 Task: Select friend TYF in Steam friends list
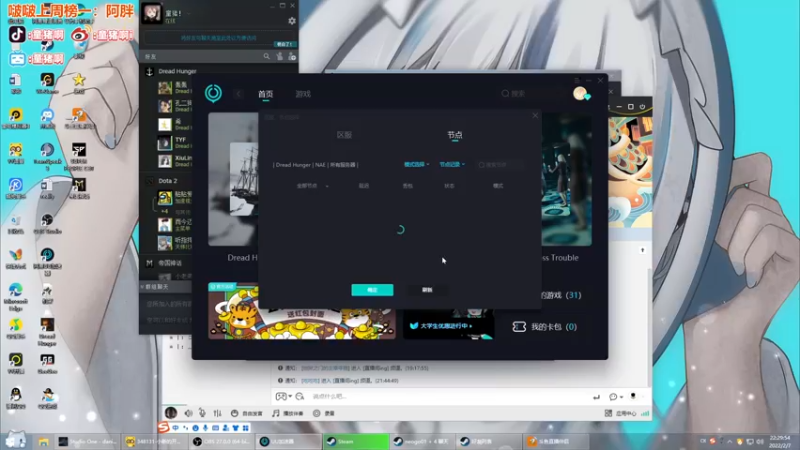[x=174, y=143]
